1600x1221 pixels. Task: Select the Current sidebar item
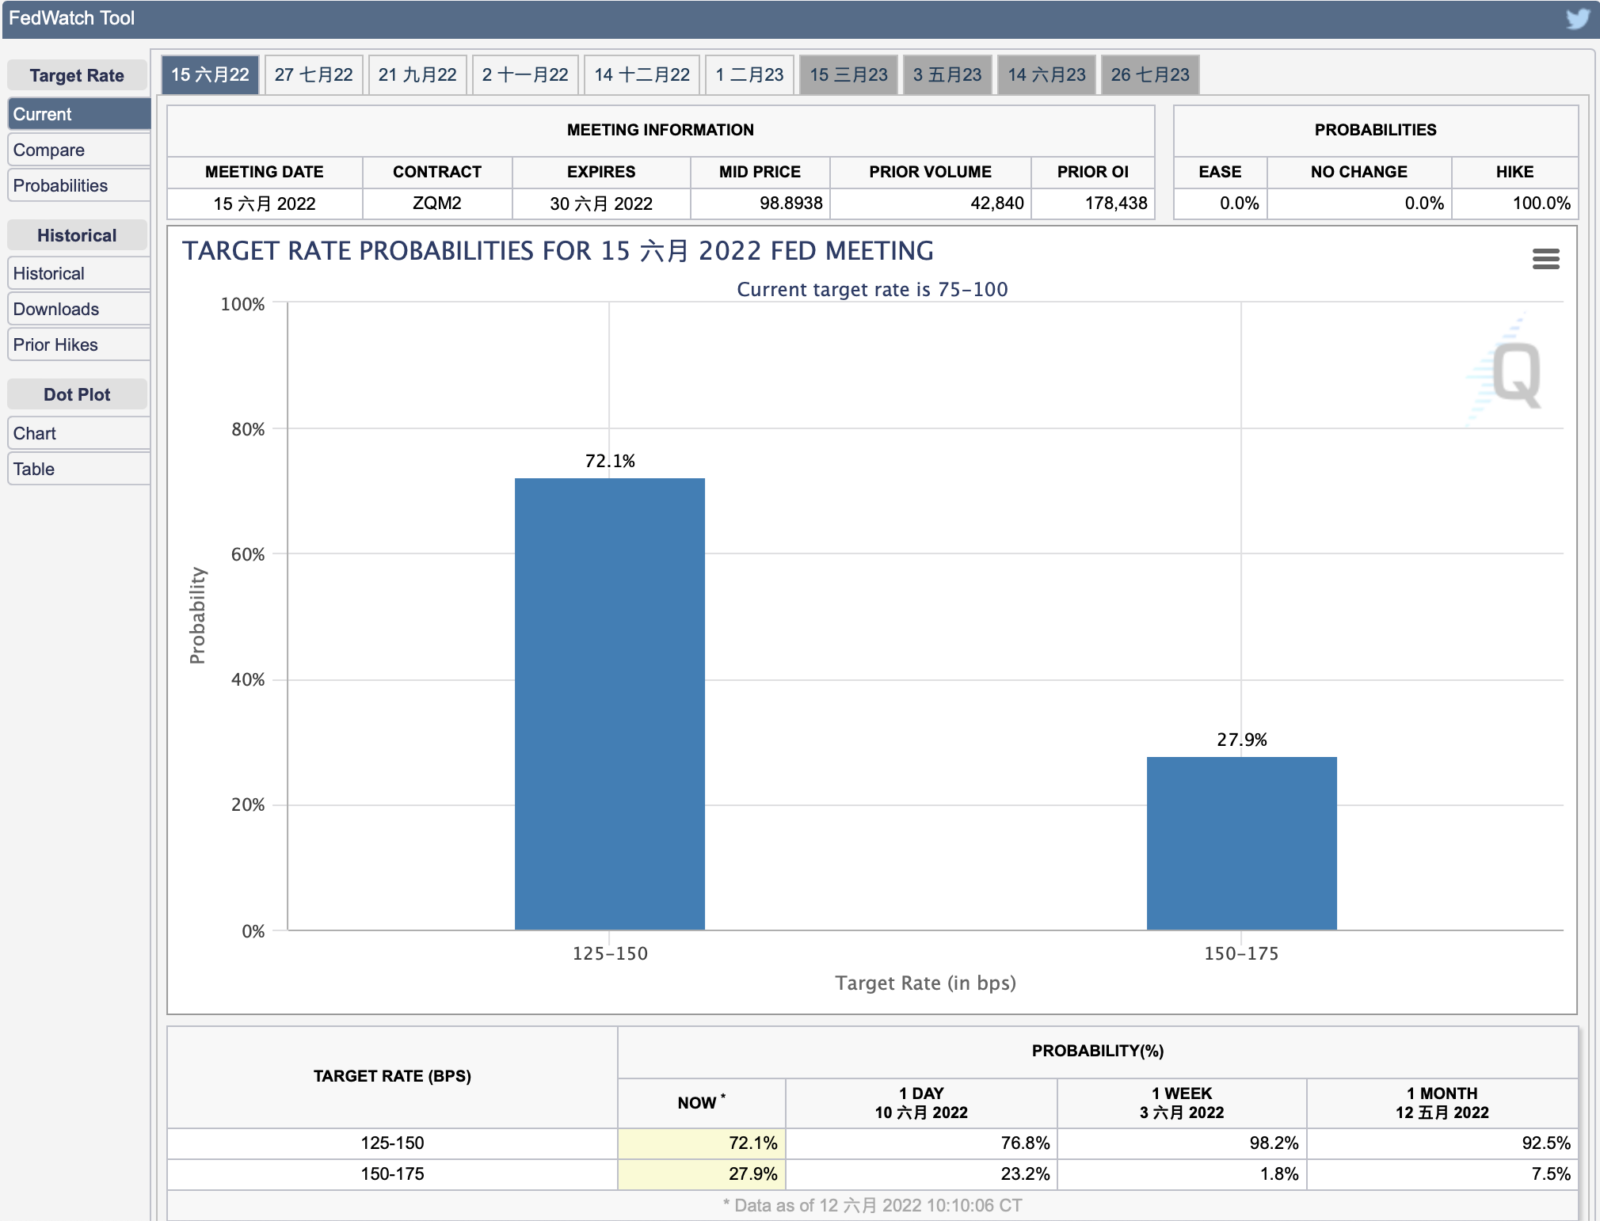[42, 114]
